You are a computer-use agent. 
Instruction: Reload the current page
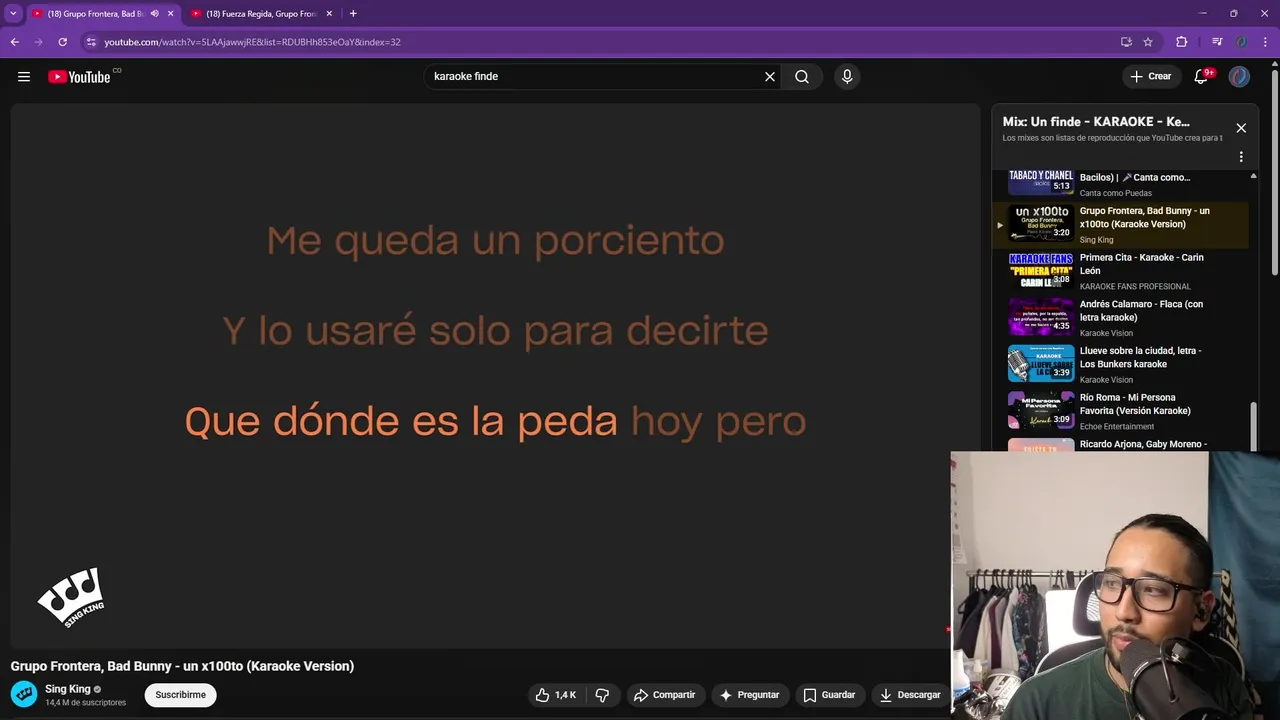[x=62, y=42]
